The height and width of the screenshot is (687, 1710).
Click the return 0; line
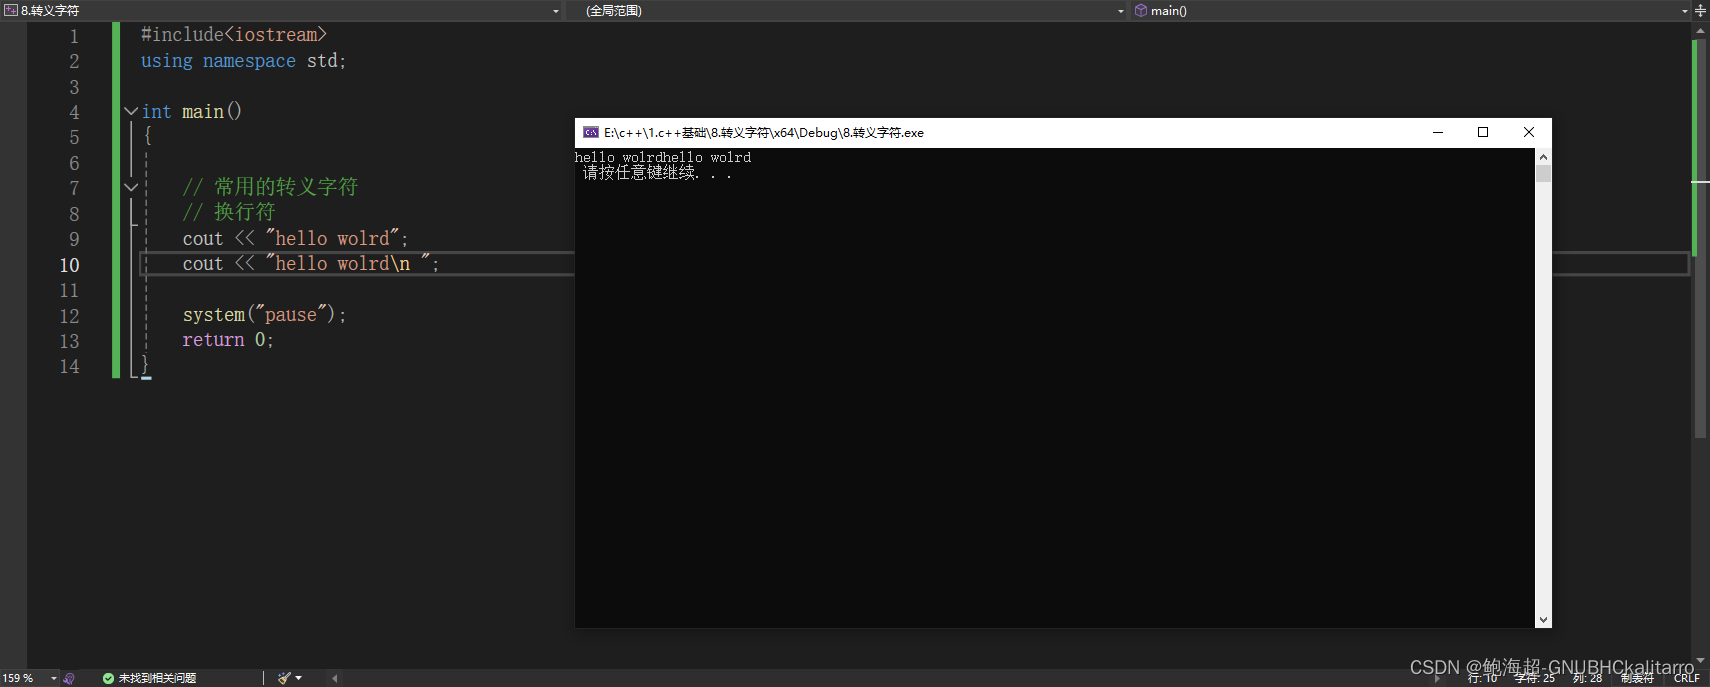click(227, 340)
